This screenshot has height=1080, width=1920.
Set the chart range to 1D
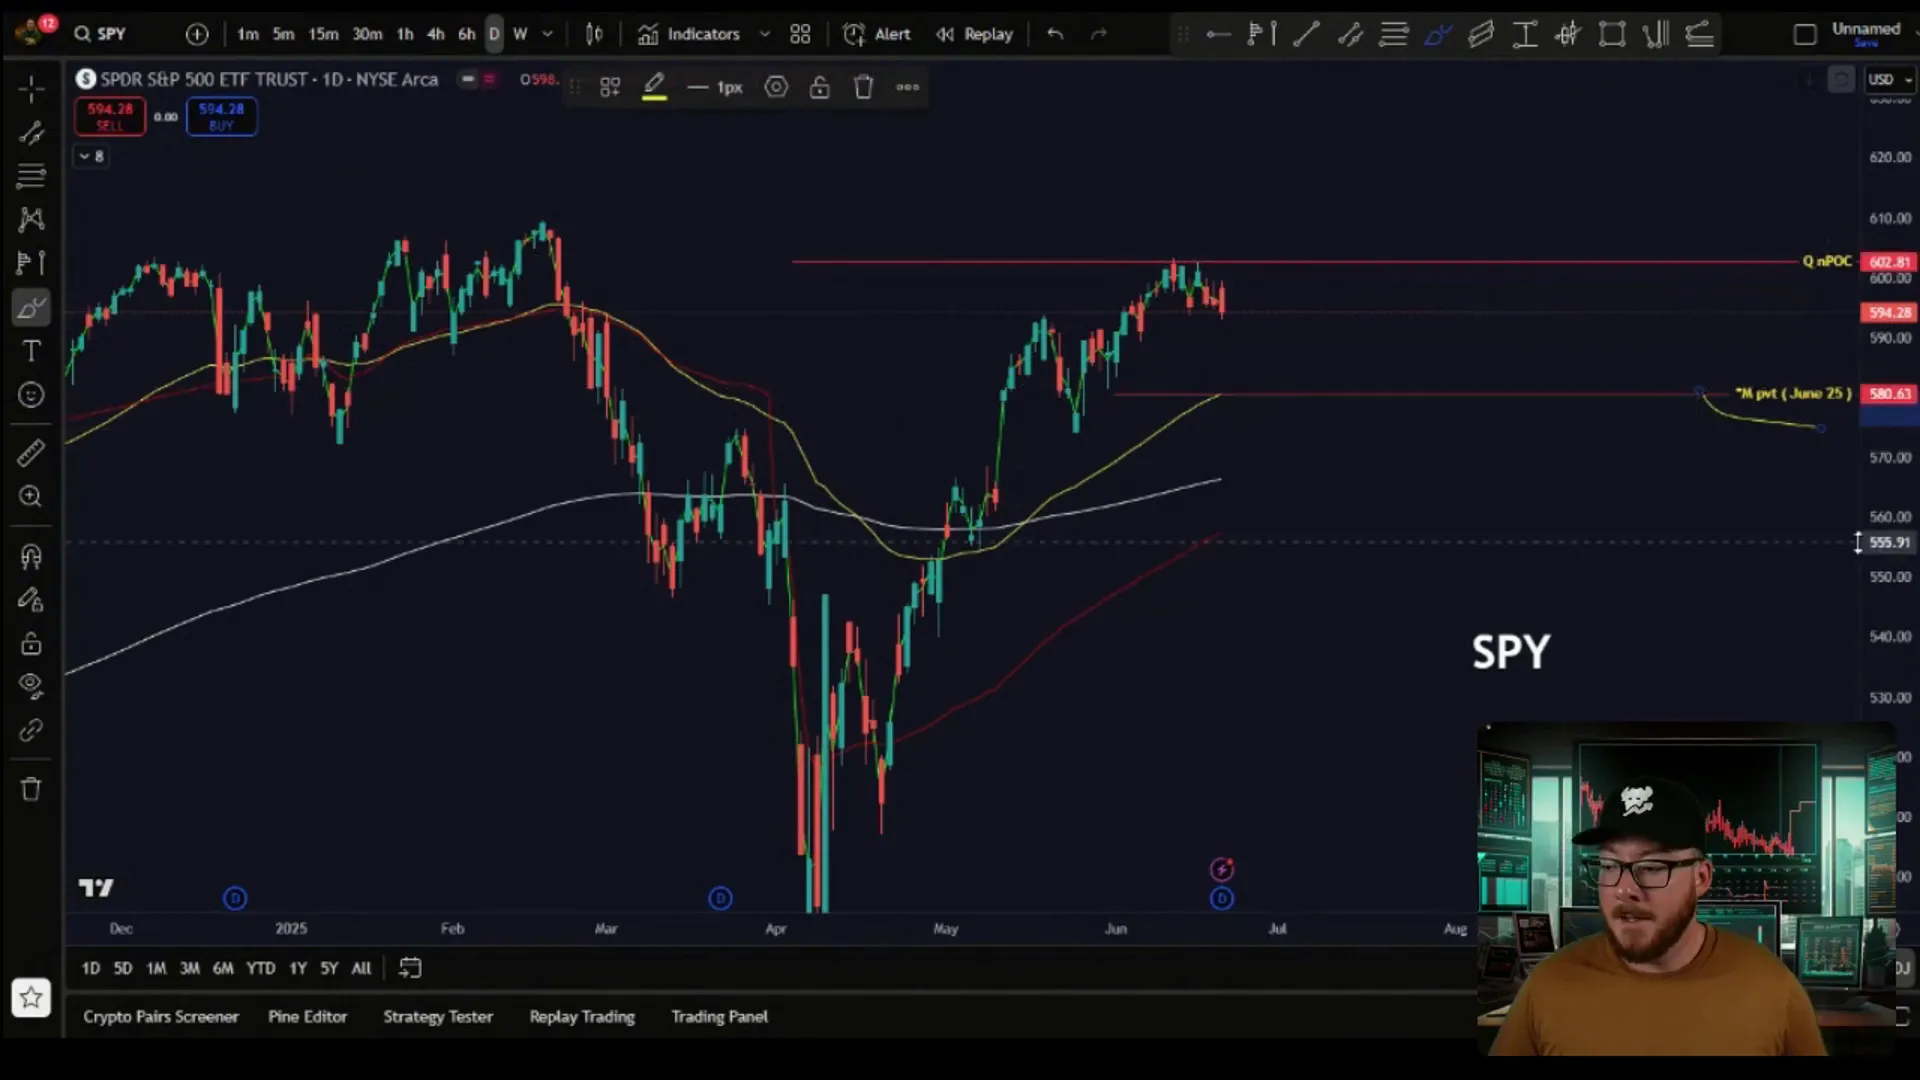click(91, 968)
